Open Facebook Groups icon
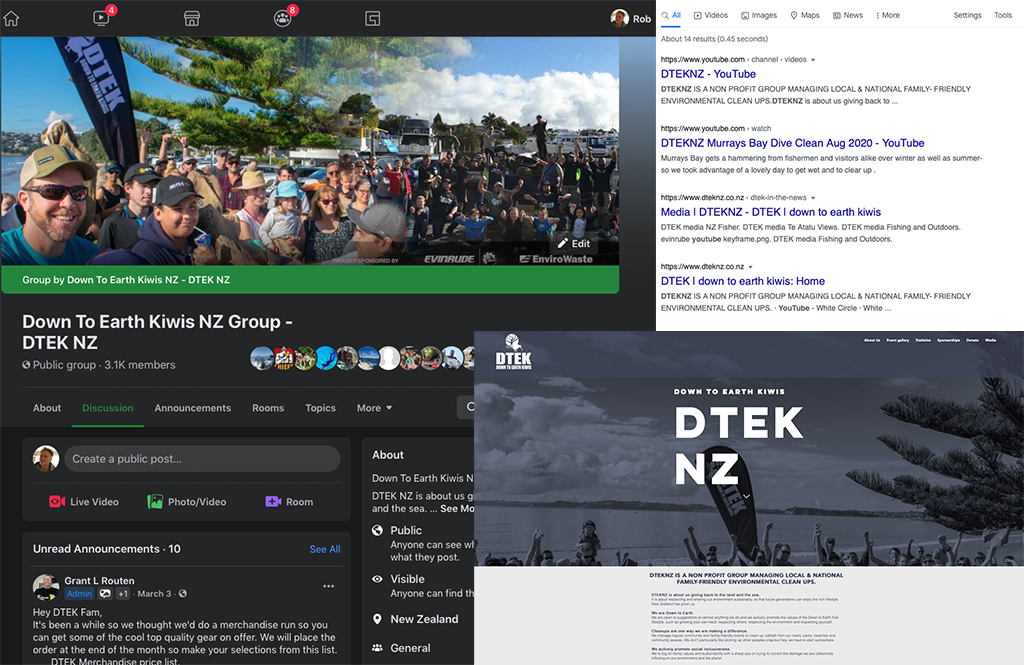This screenshot has width=1024, height=665. point(282,18)
